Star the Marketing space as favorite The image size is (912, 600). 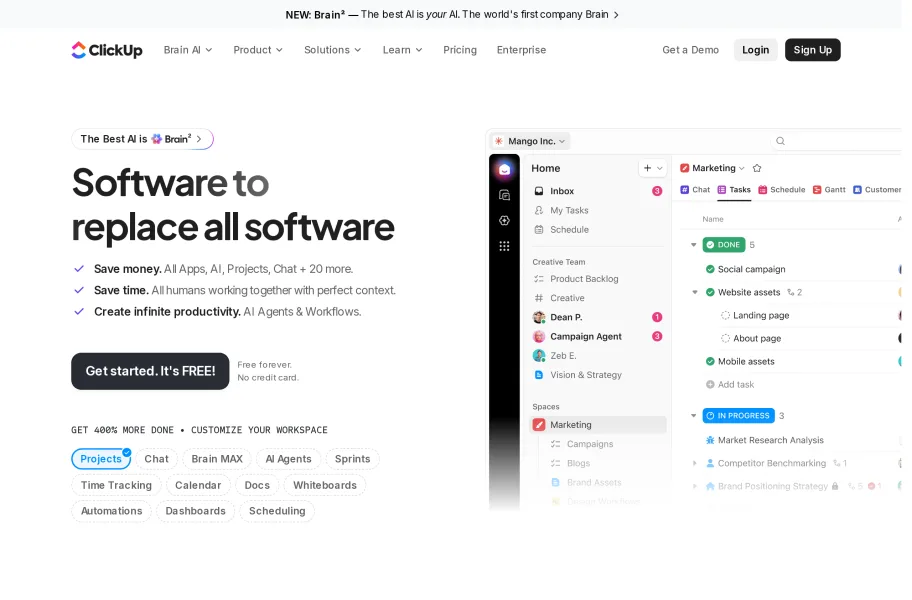(757, 168)
